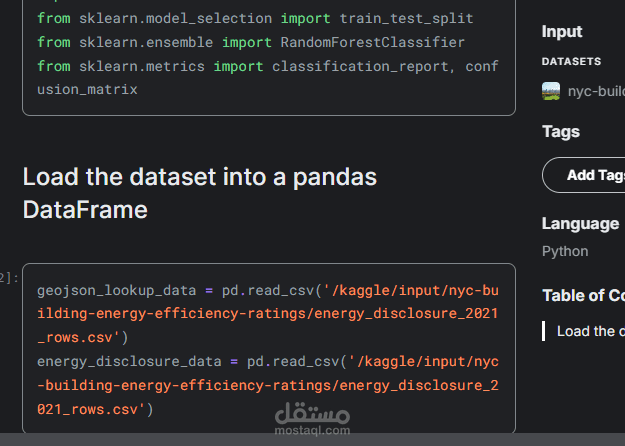Click the nyc-build dataset thumbnail icon
625x446 pixels.
click(x=551, y=91)
